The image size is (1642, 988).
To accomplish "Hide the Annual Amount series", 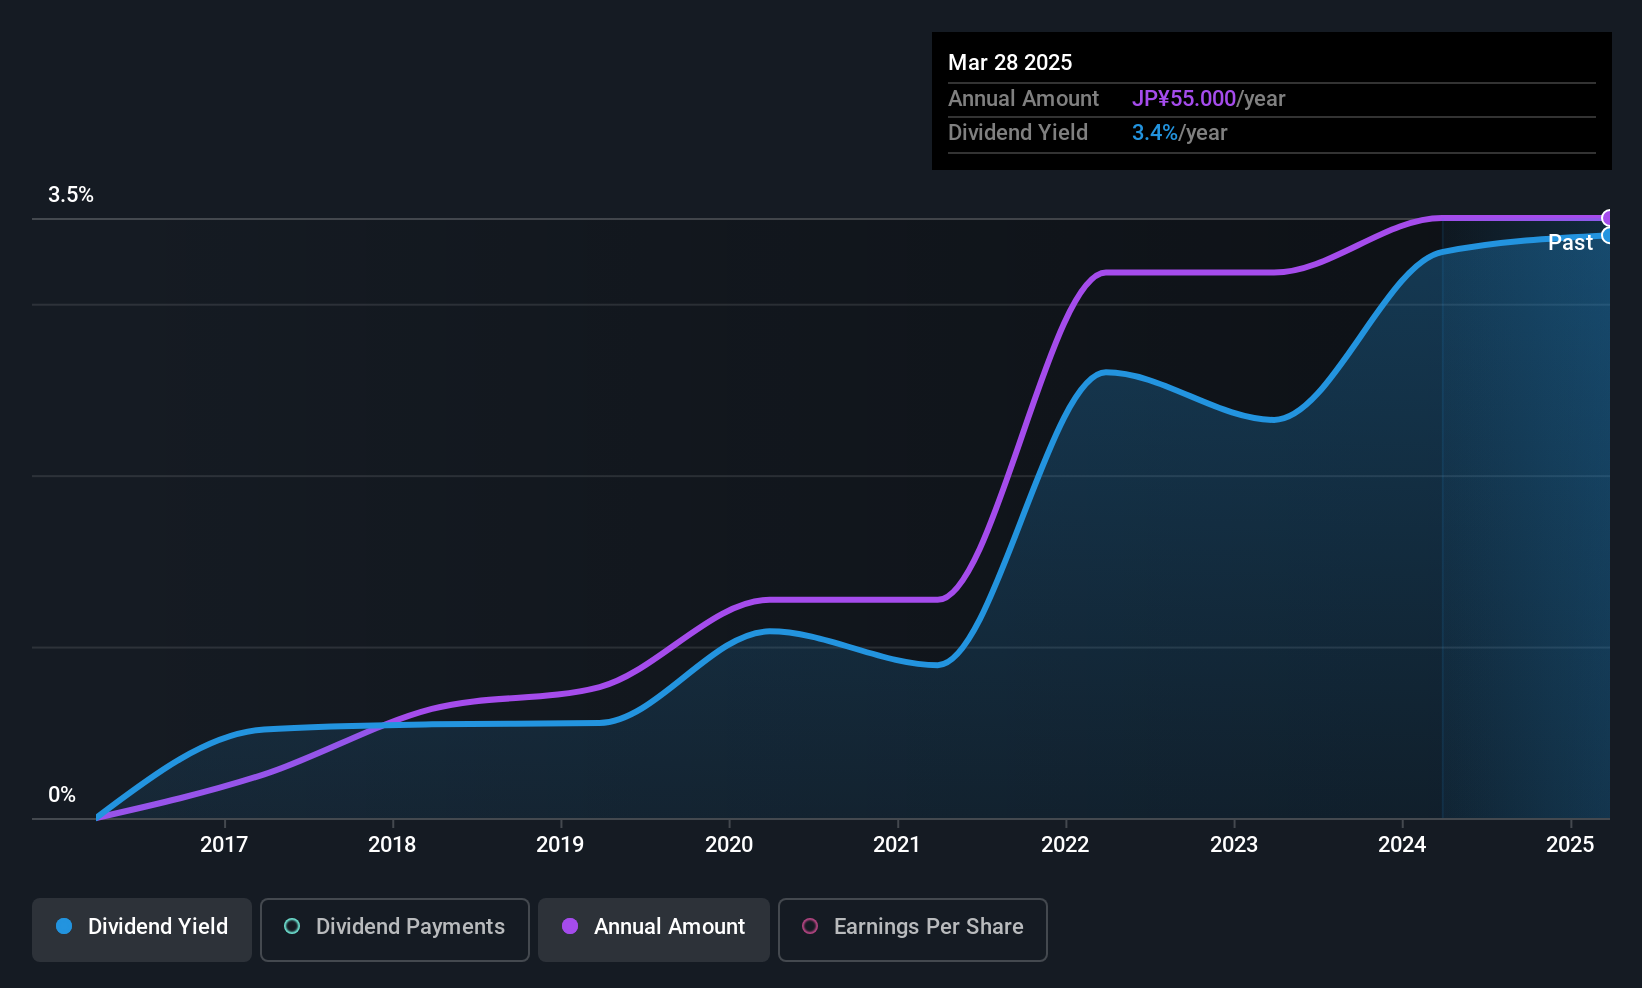I will (x=654, y=929).
